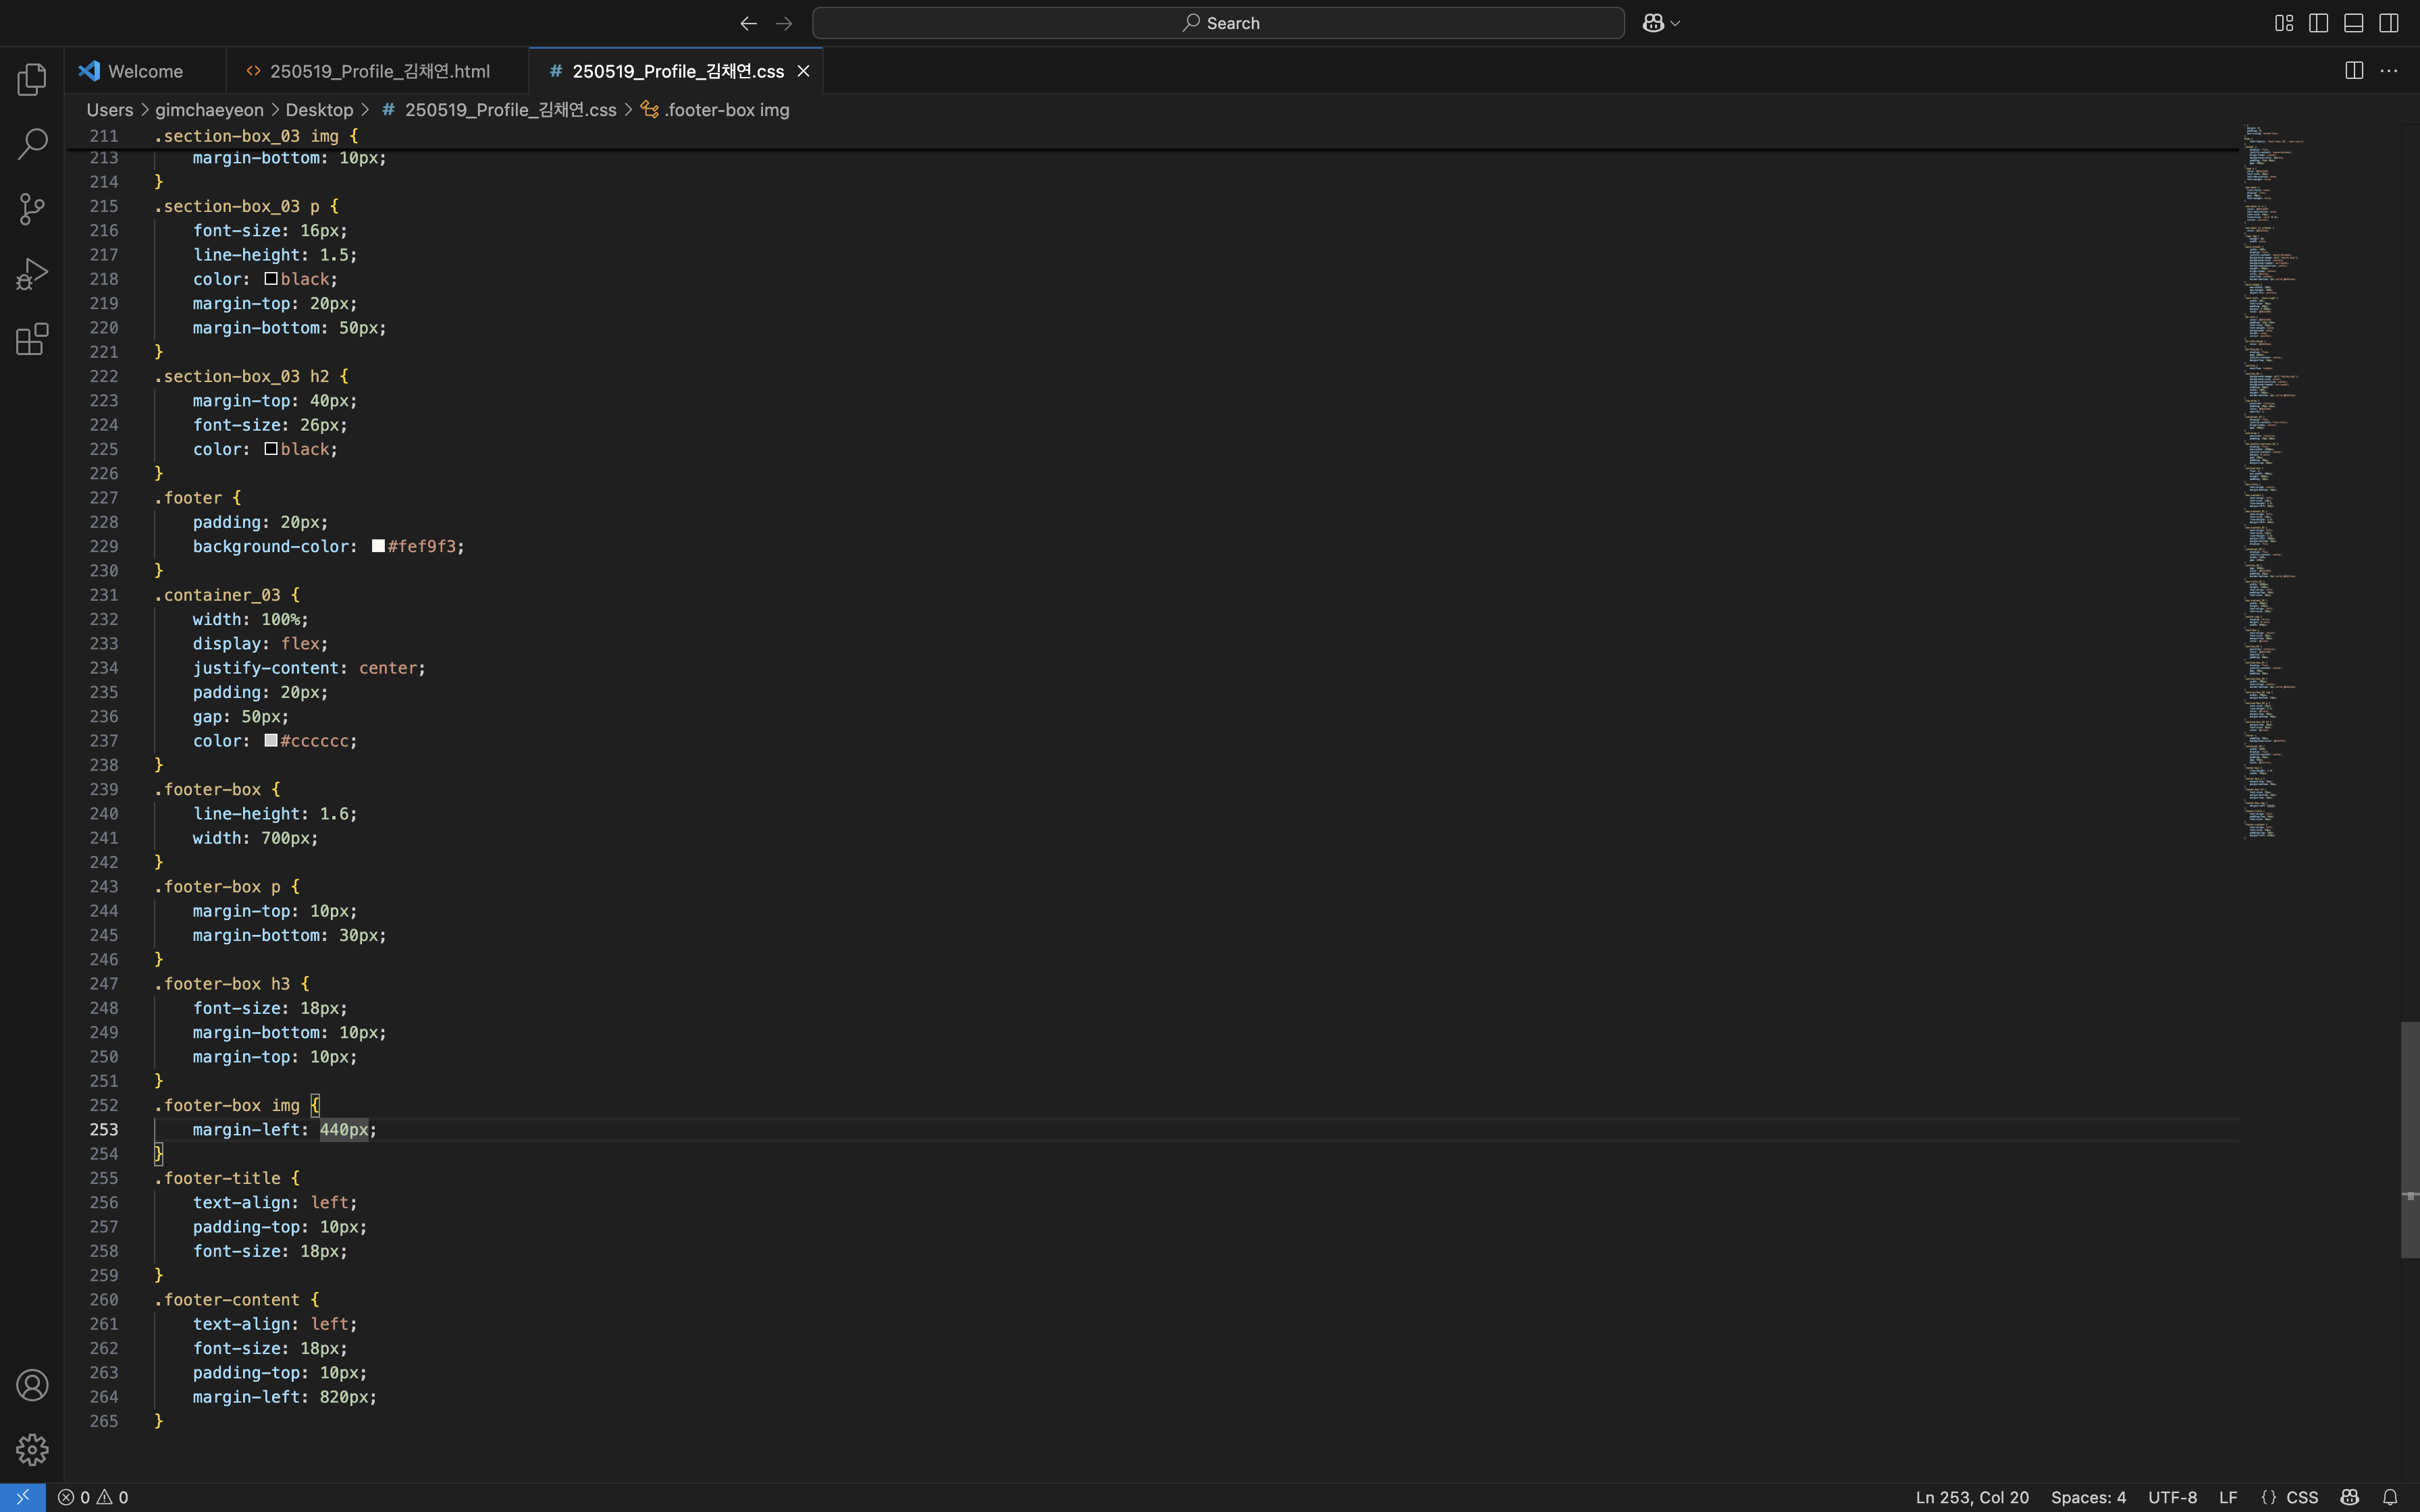Open editor More Actions menu
The image size is (2420, 1512).
point(2389,71)
